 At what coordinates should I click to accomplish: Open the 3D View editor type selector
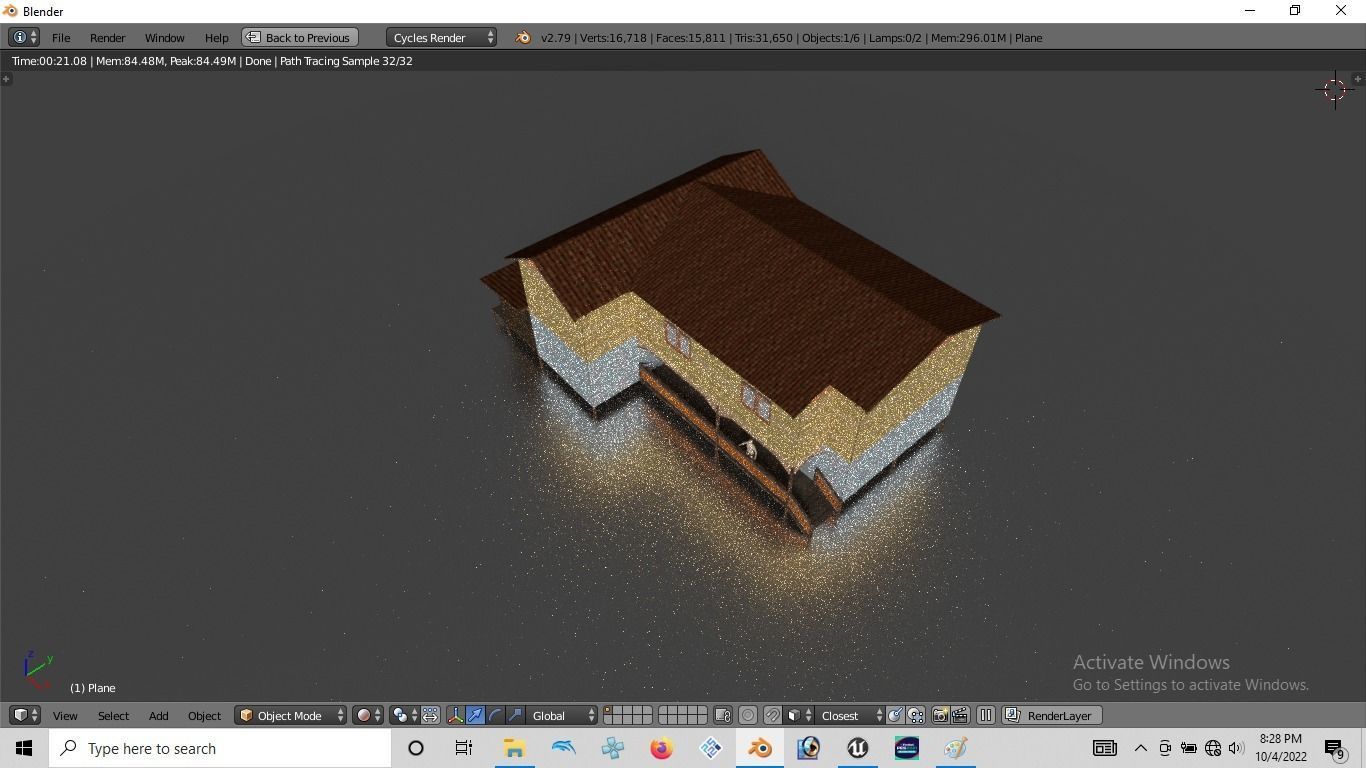point(24,715)
